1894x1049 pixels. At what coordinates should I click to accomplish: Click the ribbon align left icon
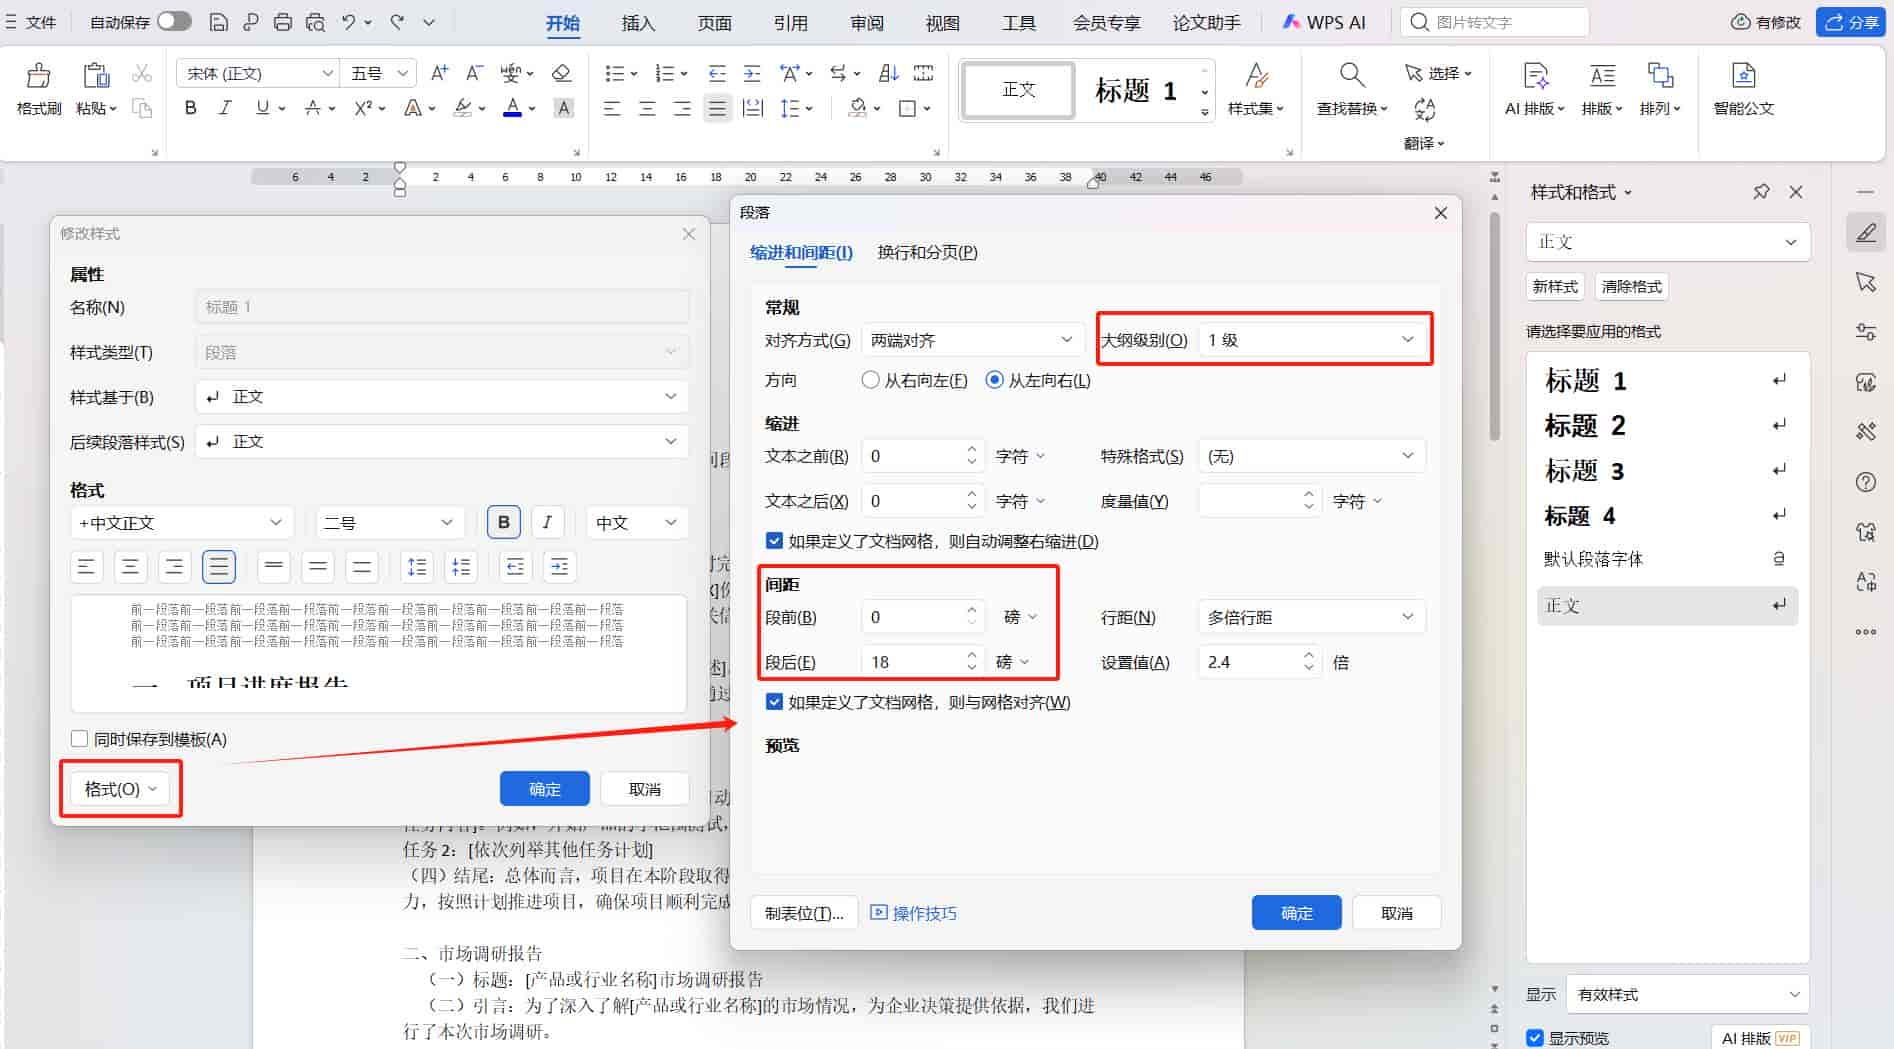pos(612,108)
